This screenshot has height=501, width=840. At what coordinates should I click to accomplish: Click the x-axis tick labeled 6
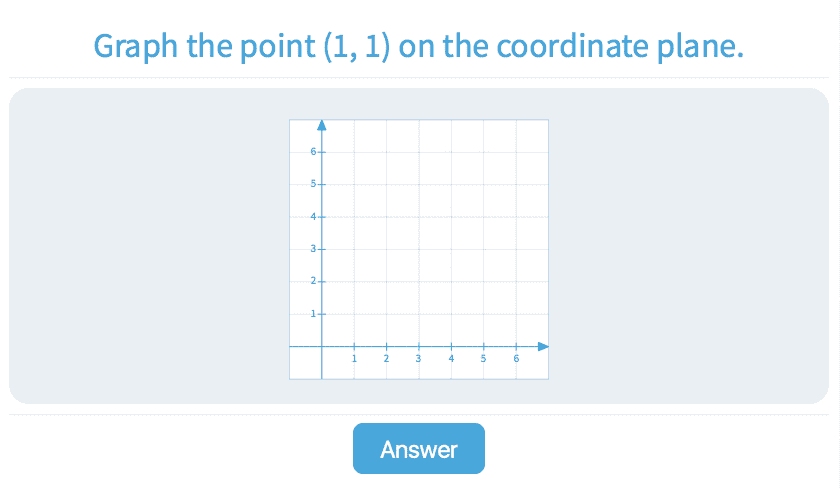(x=516, y=347)
